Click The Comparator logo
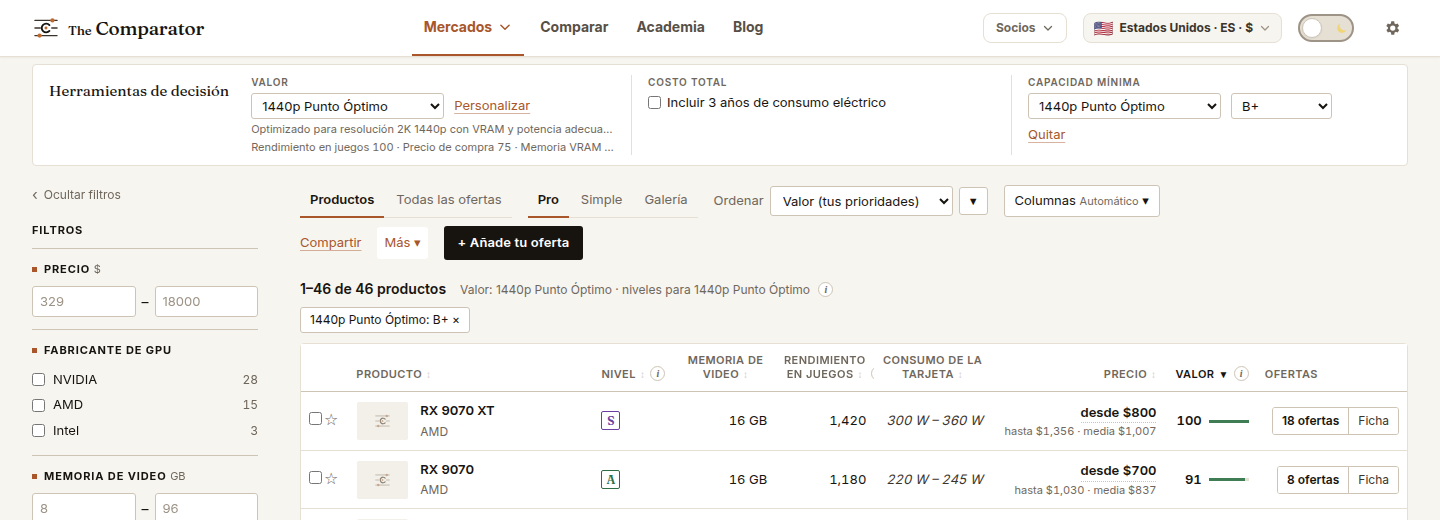The width and height of the screenshot is (1440, 520). tap(118, 28)
